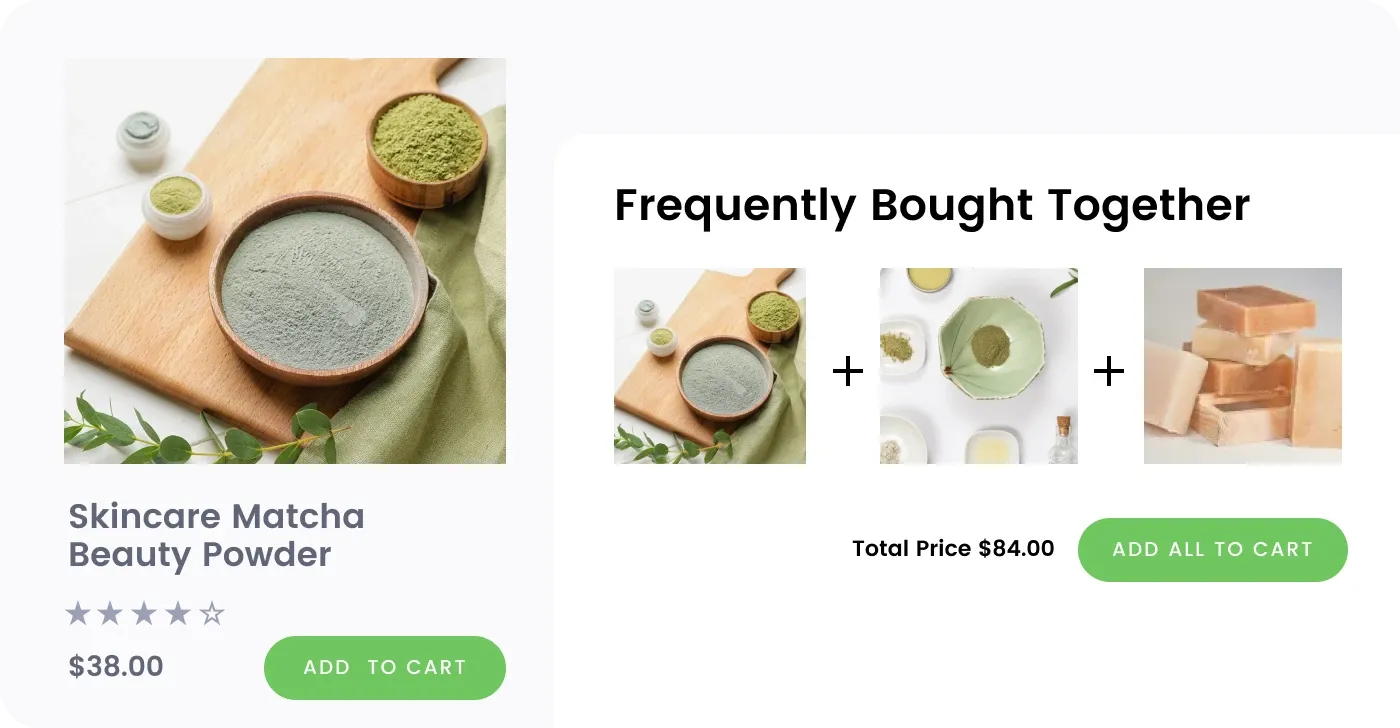The image size is (1400, 728).
Task: Click the star rating row to set a rating
Action: click(145, 613)
